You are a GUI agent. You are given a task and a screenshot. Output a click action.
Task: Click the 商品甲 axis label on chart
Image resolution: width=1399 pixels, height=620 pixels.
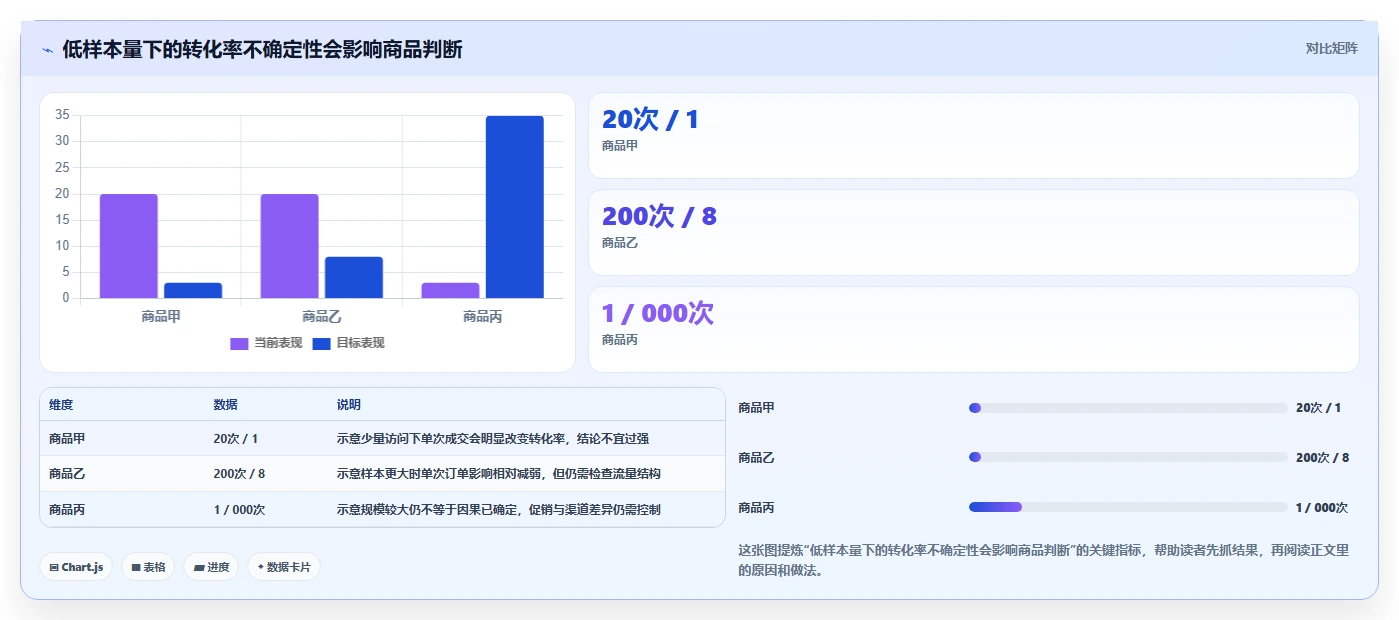(161, 317)
